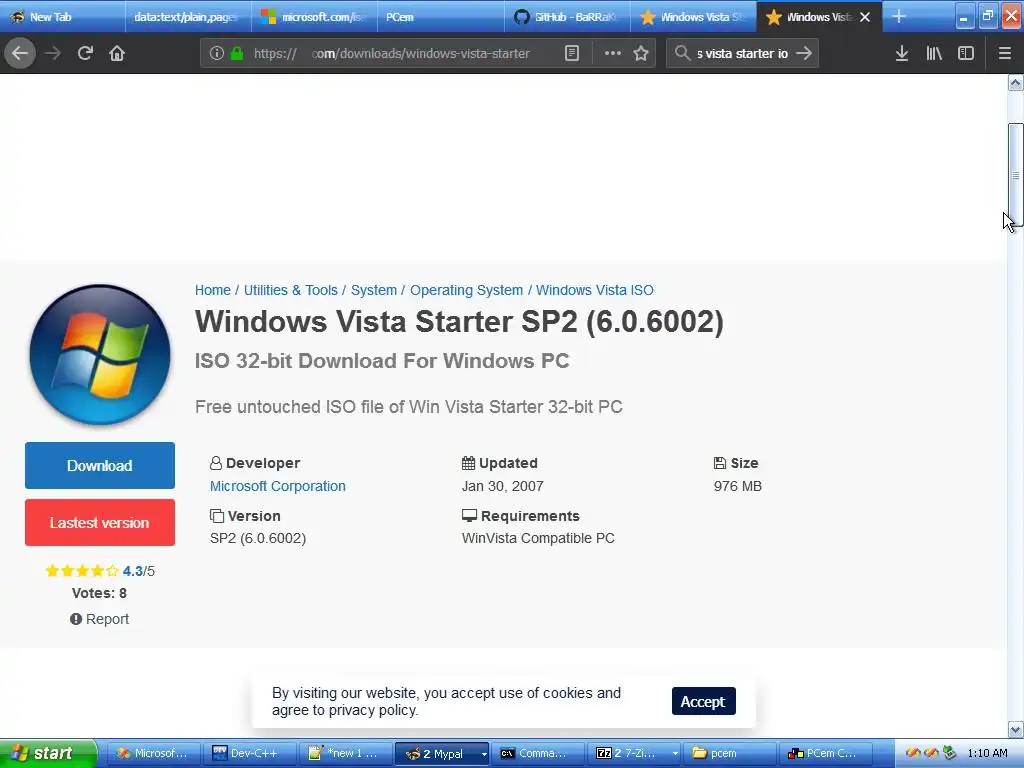This screenshot has height=768, width=1024.
Task: Open the browser home page
Action: click(117, 53)
